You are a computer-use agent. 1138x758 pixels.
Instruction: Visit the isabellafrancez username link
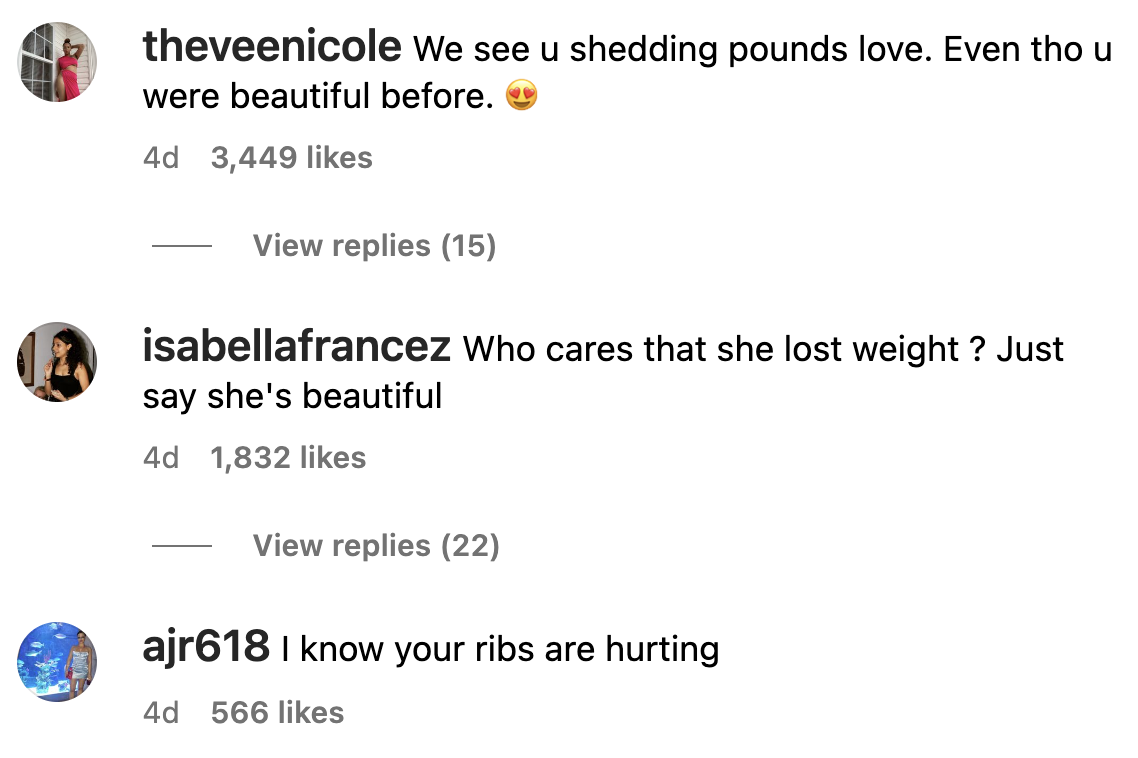click(297, 346)
